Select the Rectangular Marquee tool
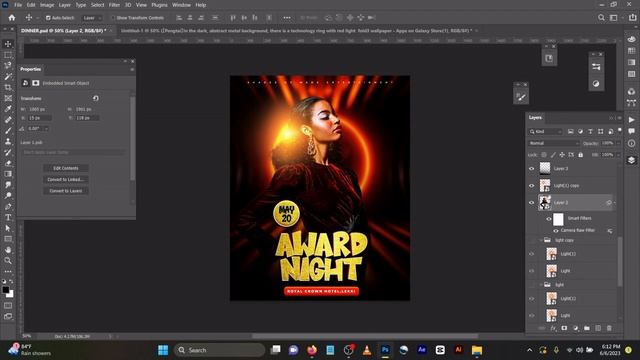 click(x=8, y=55)
